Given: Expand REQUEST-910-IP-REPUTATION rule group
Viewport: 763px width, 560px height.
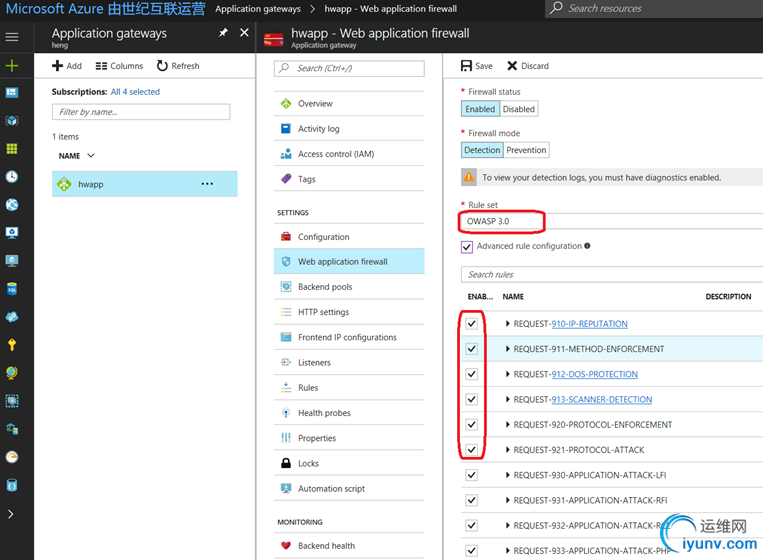Looking at the screenshot, I should point(508,324).
